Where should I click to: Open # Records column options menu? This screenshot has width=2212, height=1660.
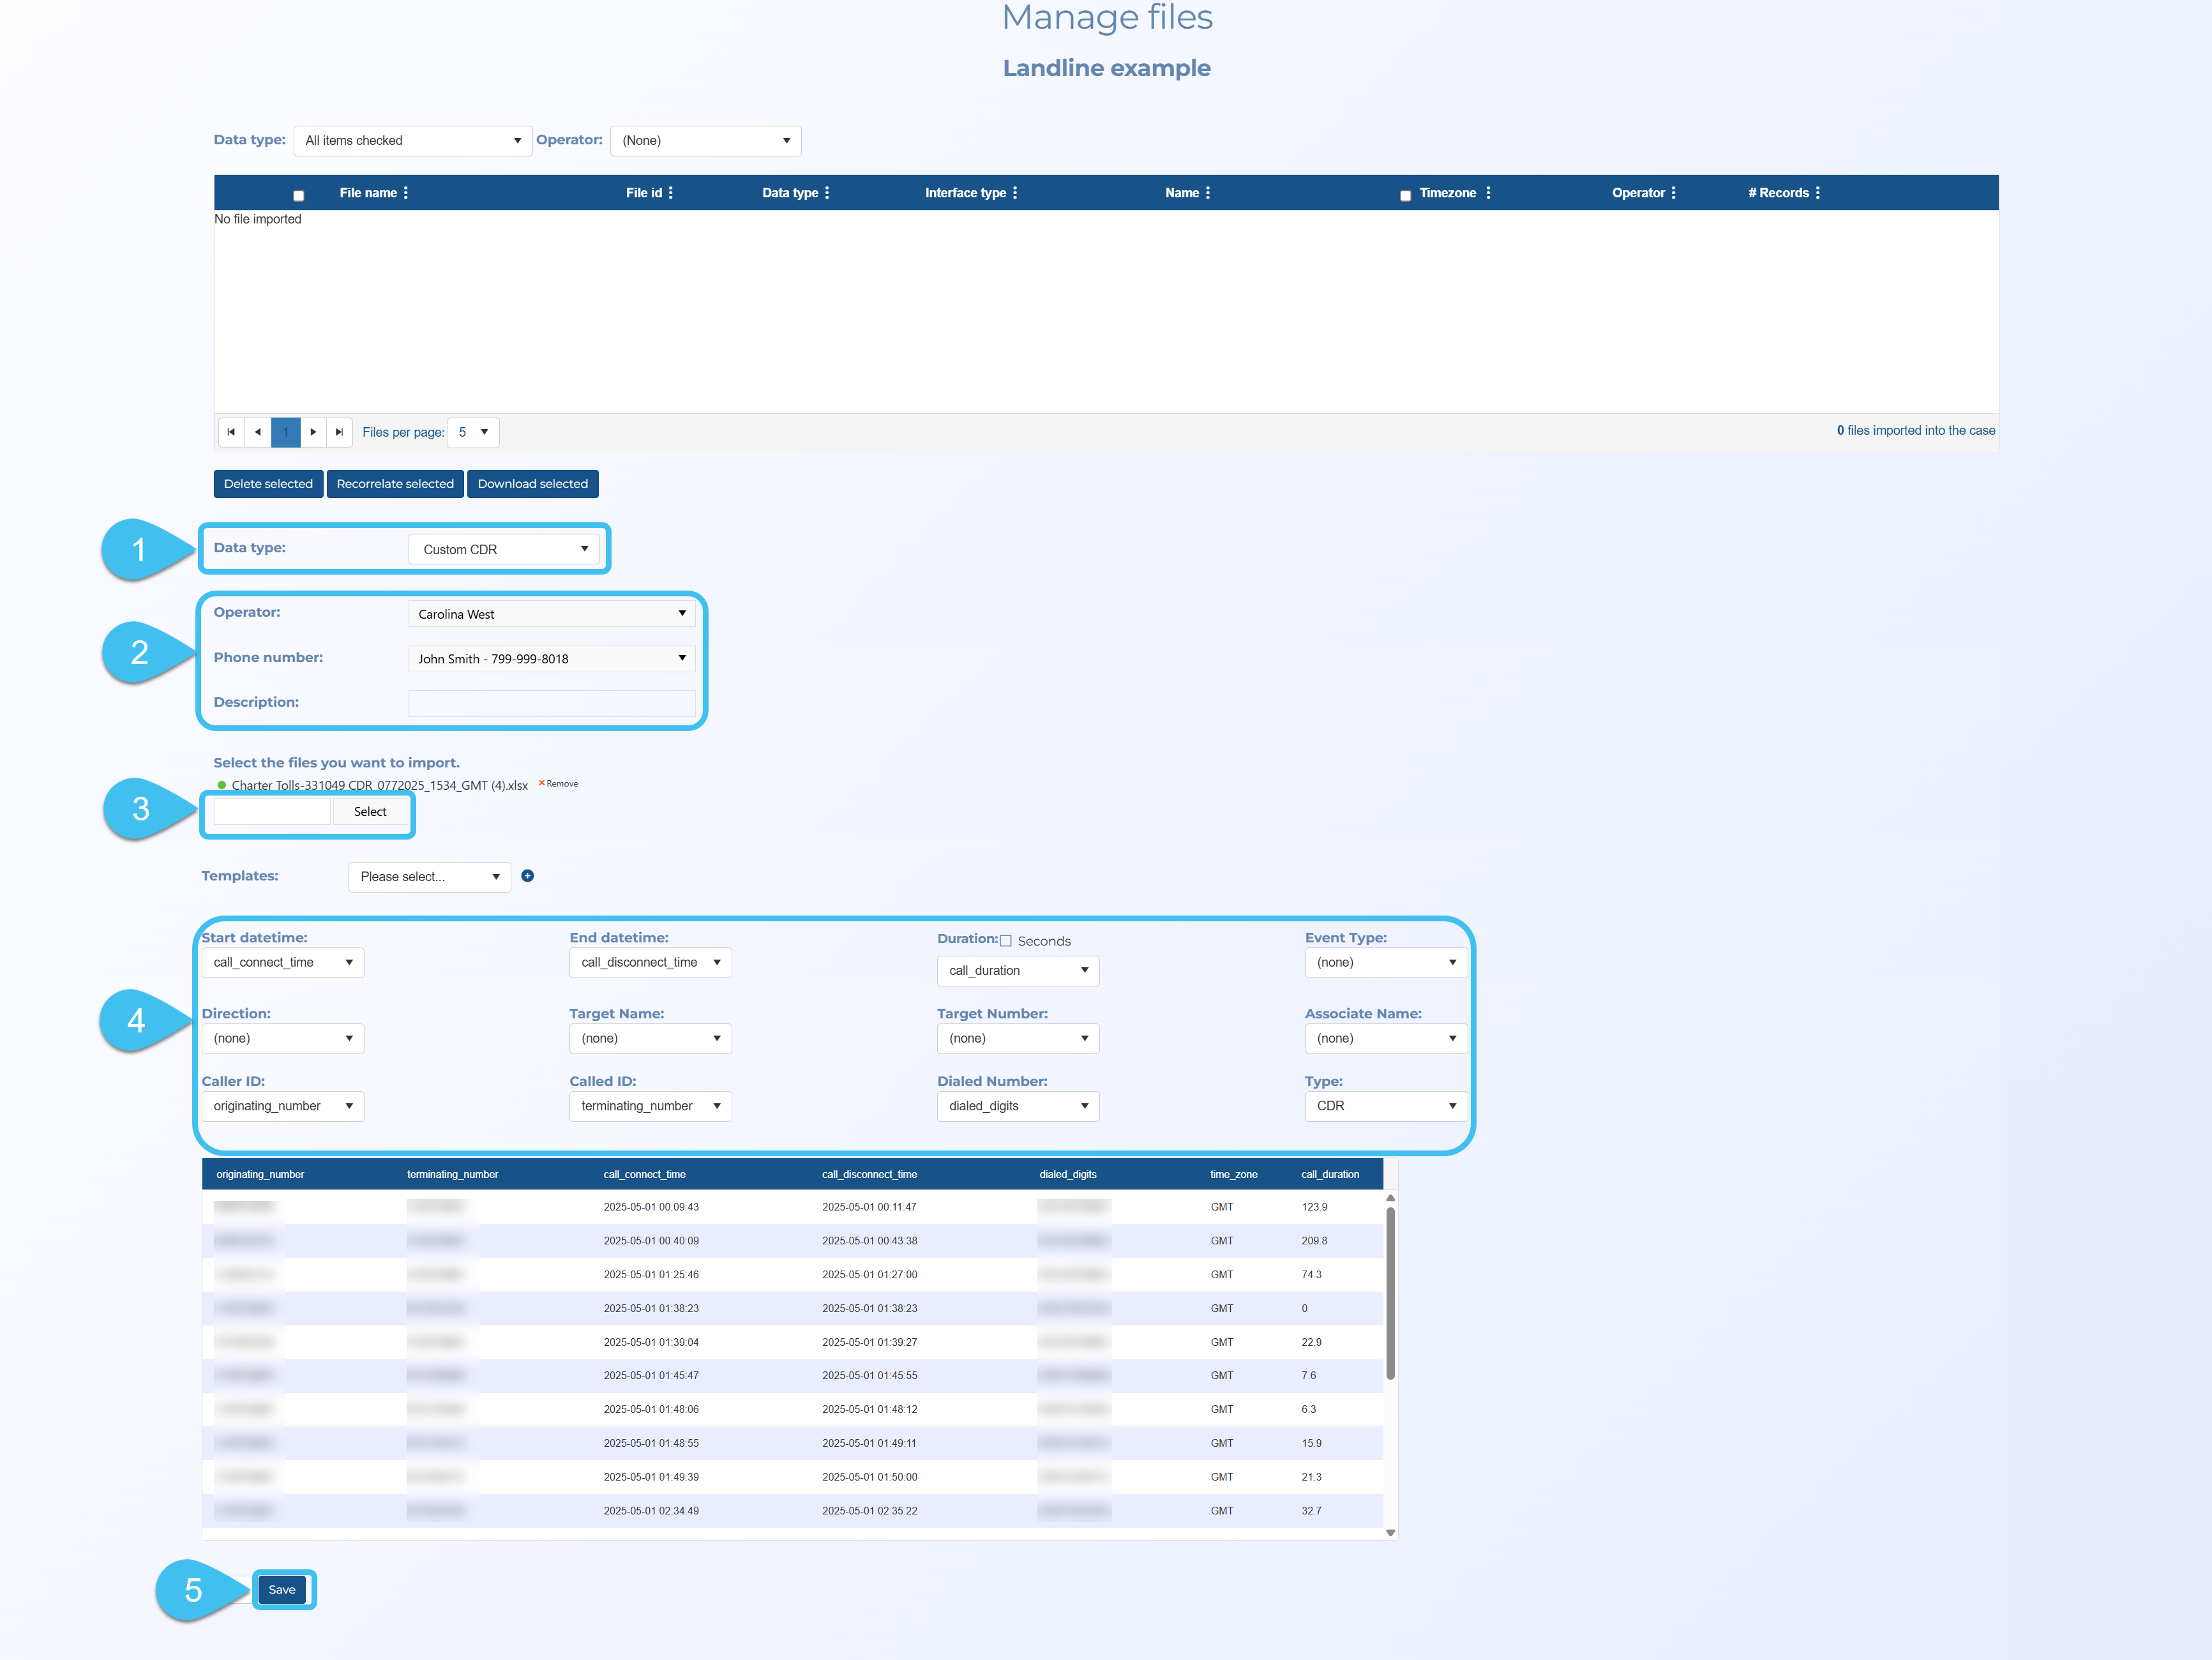coord(1817,193)
